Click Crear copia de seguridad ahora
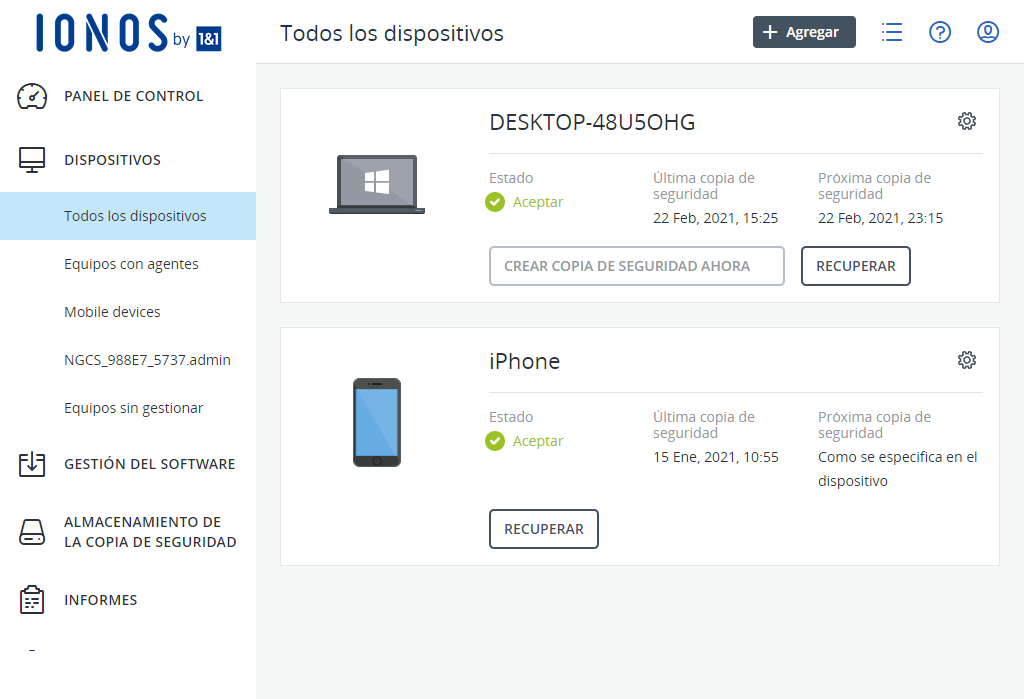Viewport: 1024px width, 699px height. click(x=637, y=266)
